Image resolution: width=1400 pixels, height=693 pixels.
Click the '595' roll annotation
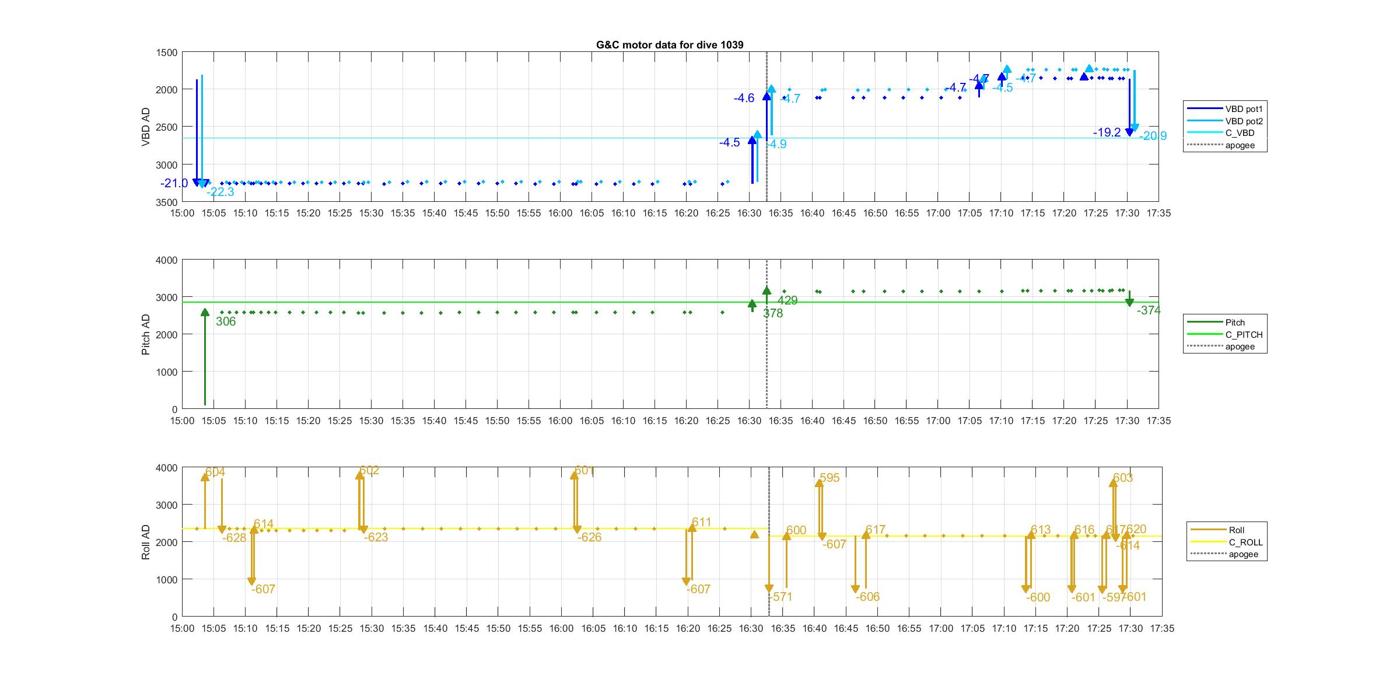[x=830, y=478]
